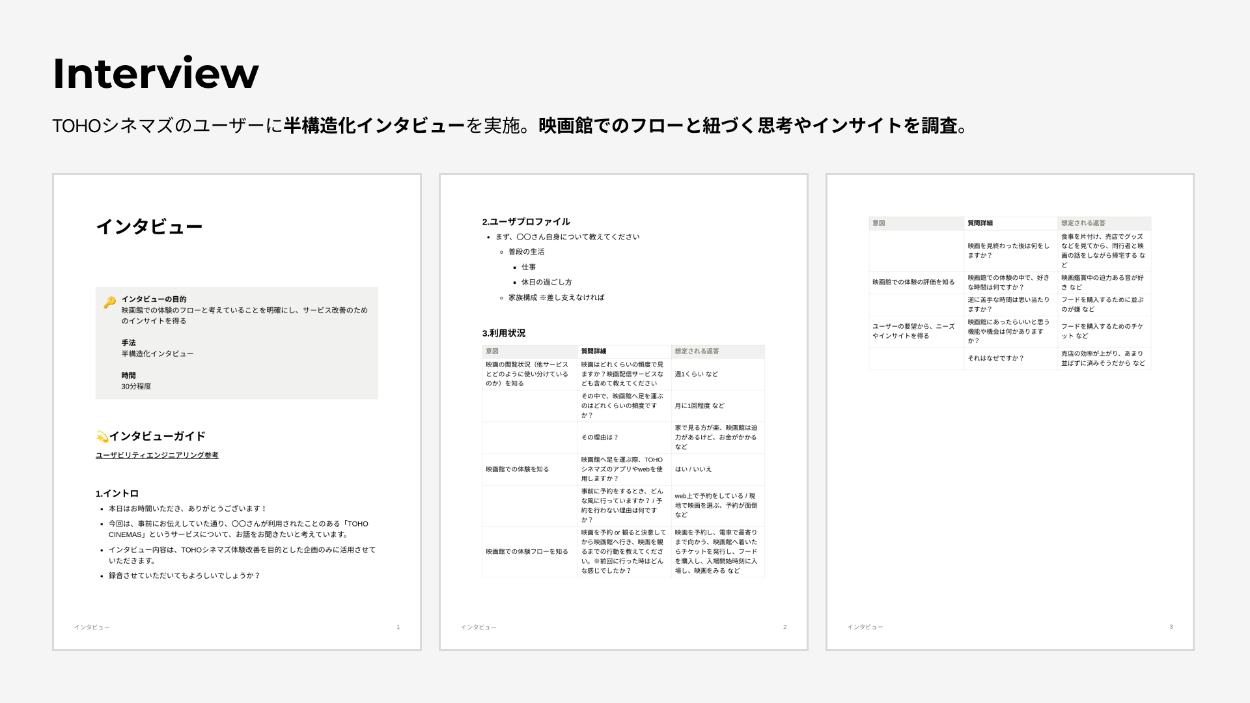This screenshot has width=1250, height=703.
Task: Click the 手法 label in the callout box
Action: 128,342
